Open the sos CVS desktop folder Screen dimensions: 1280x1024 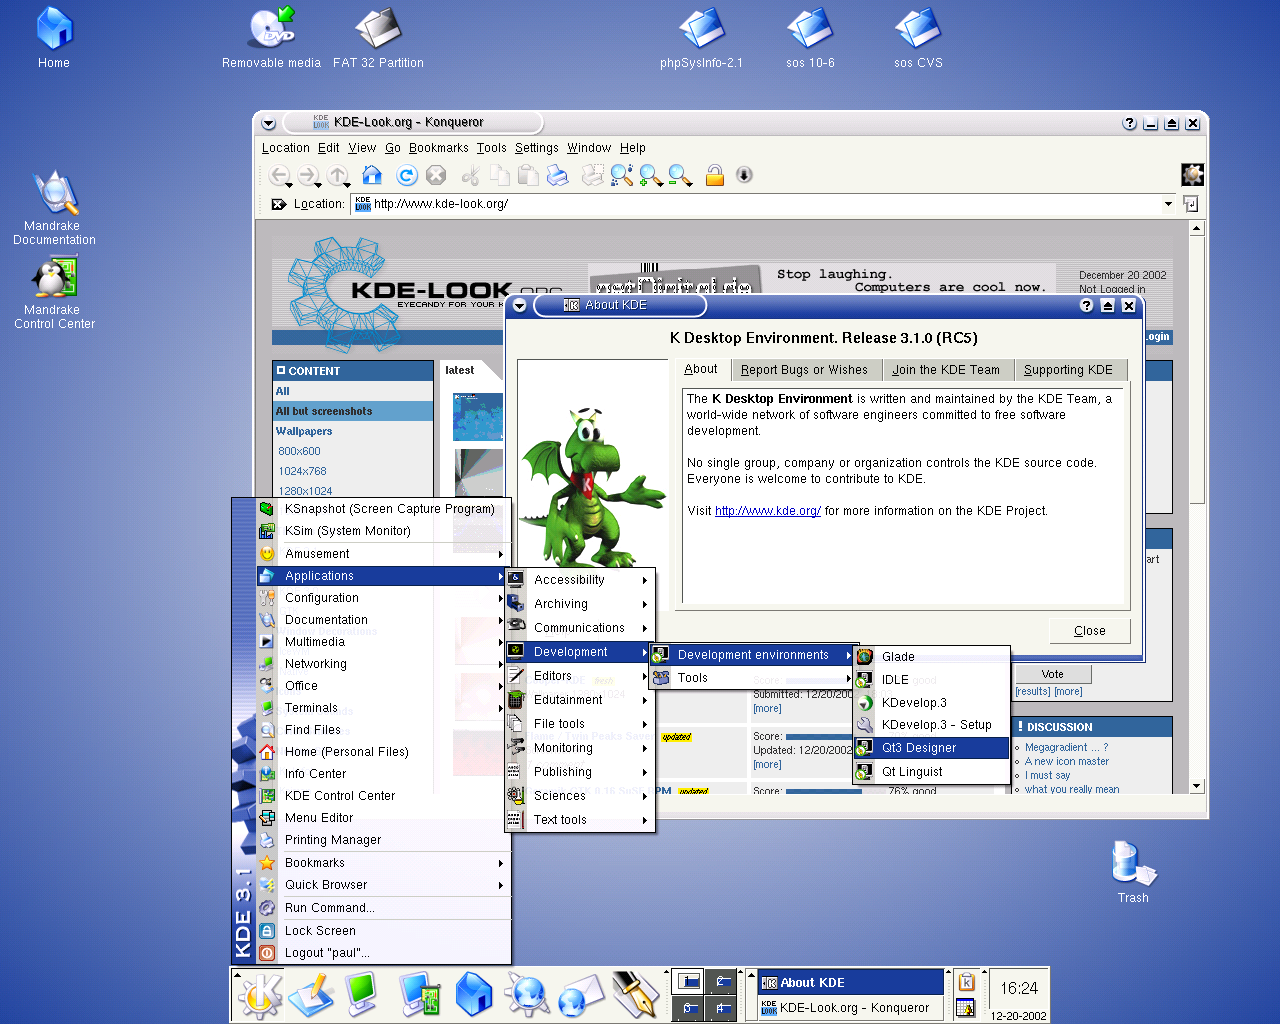[x=918, y=38]
